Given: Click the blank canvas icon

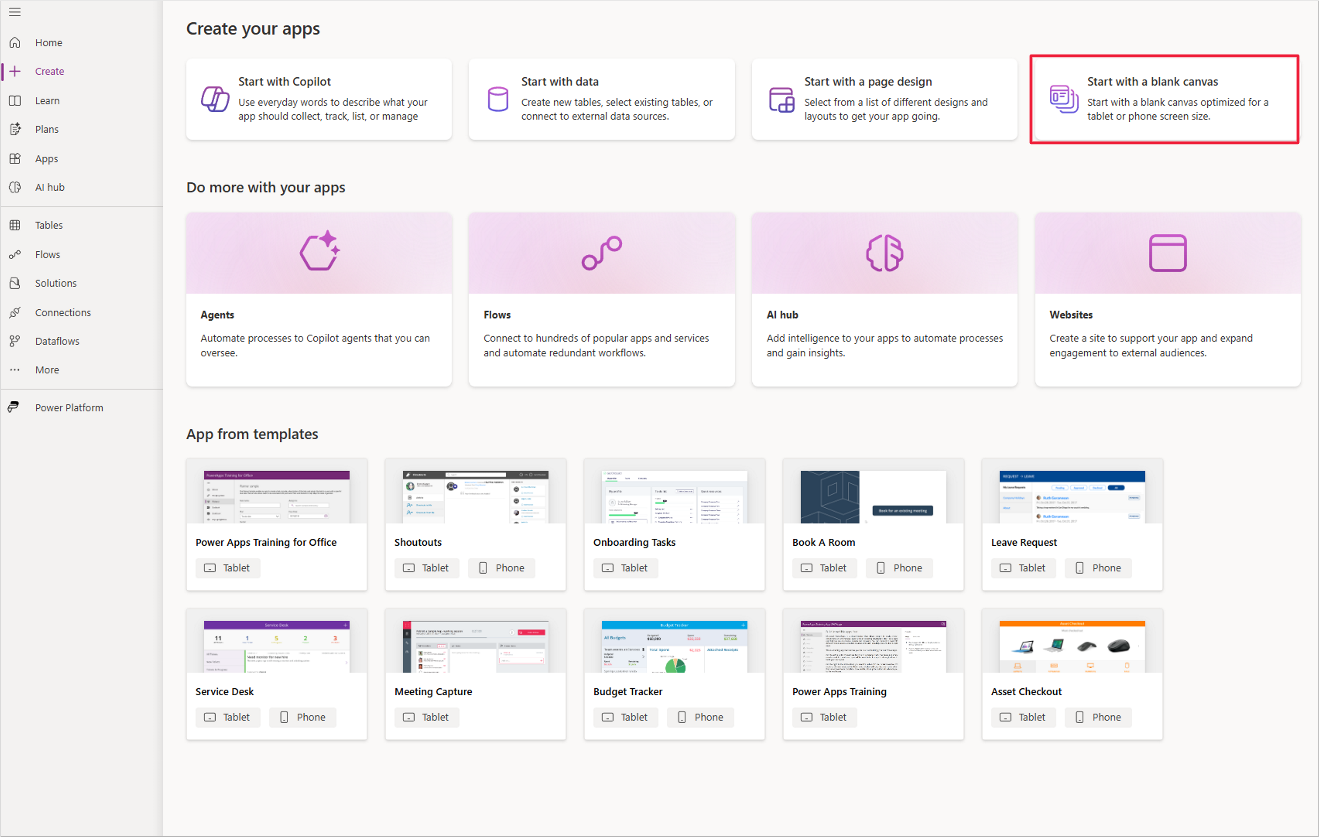Looking at the screenshot, I should pos(1063,98).
